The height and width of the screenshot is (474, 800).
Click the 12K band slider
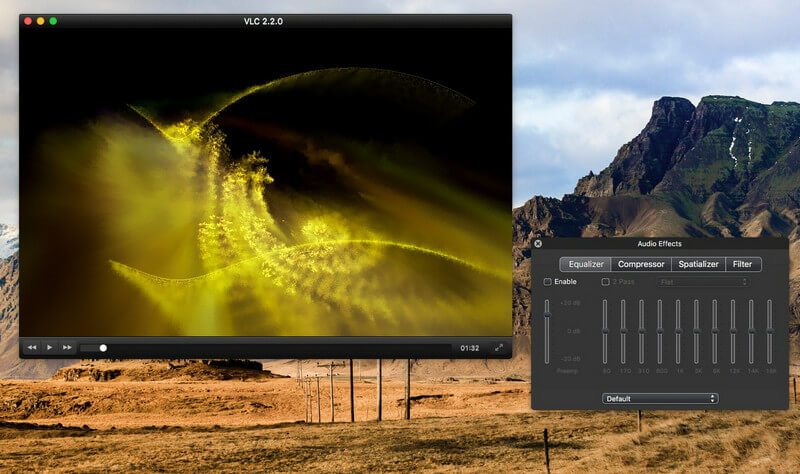[x=733, y=332]
